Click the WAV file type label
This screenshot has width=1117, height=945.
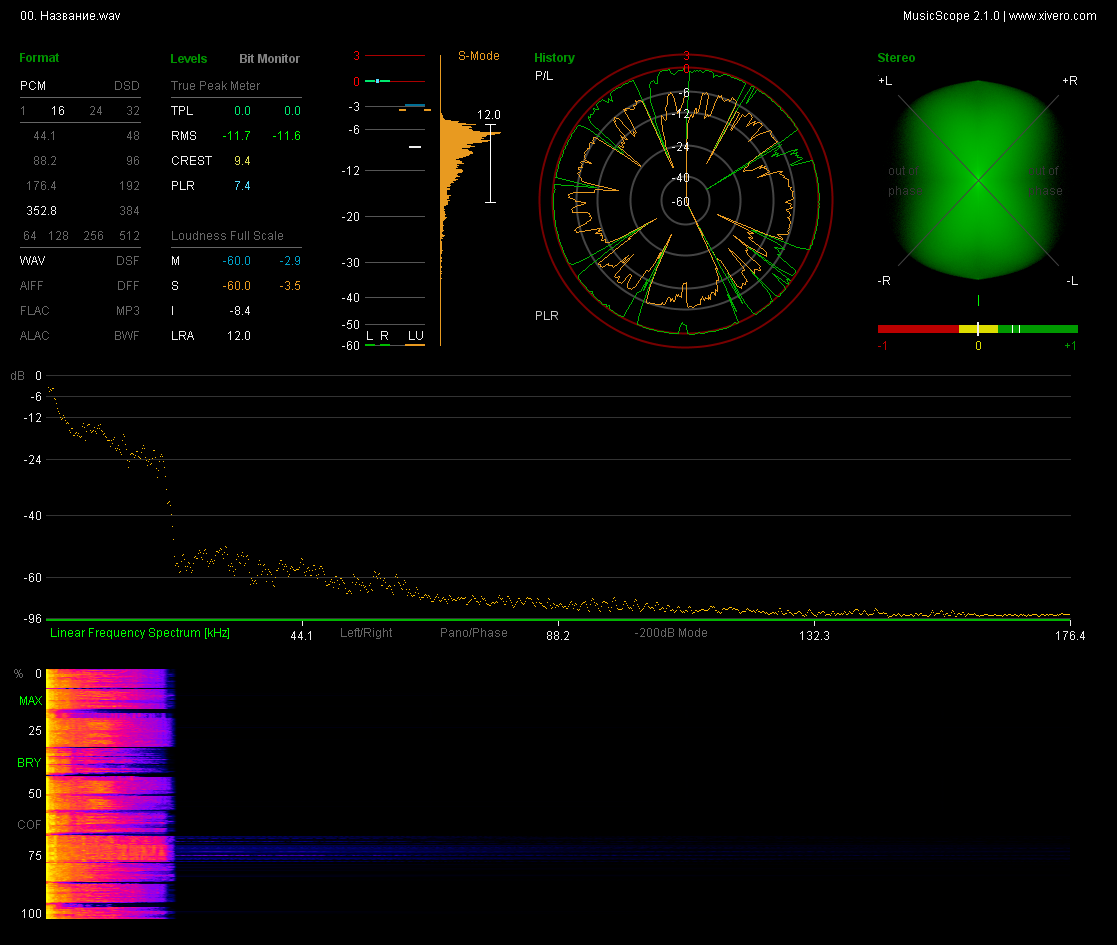coord(32,261)
